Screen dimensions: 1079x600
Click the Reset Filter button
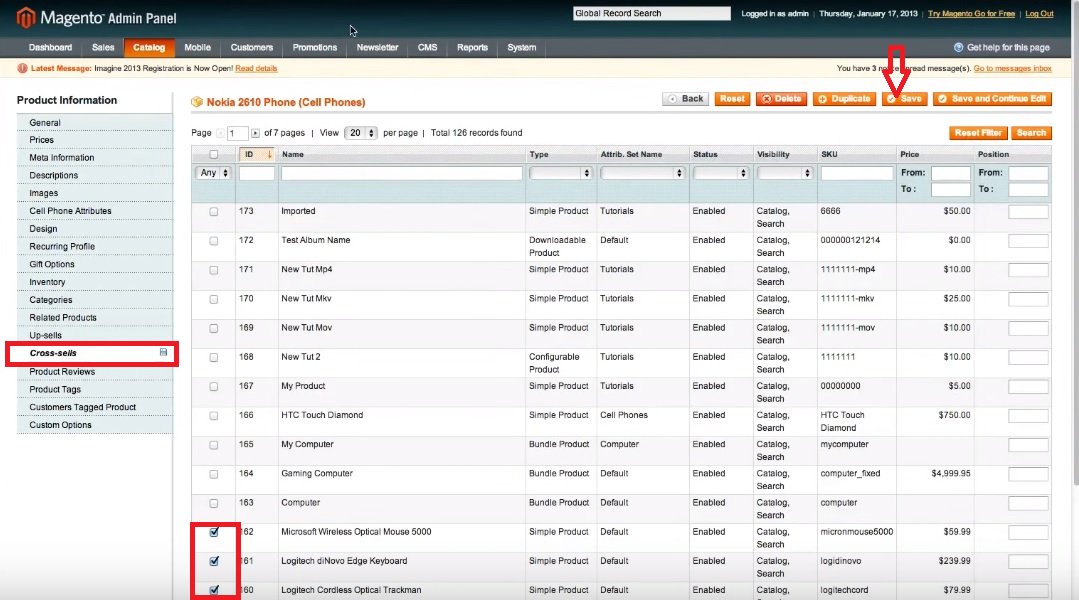pyautogui.click(x=978, y=133)
